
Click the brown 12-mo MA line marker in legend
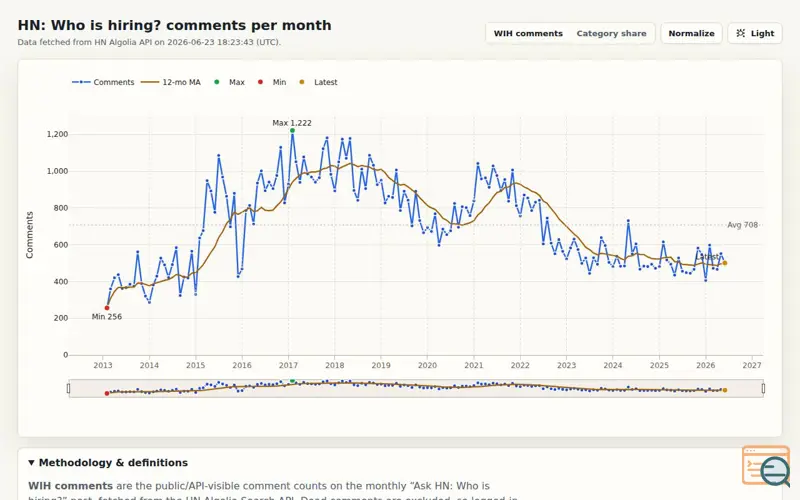150,82
